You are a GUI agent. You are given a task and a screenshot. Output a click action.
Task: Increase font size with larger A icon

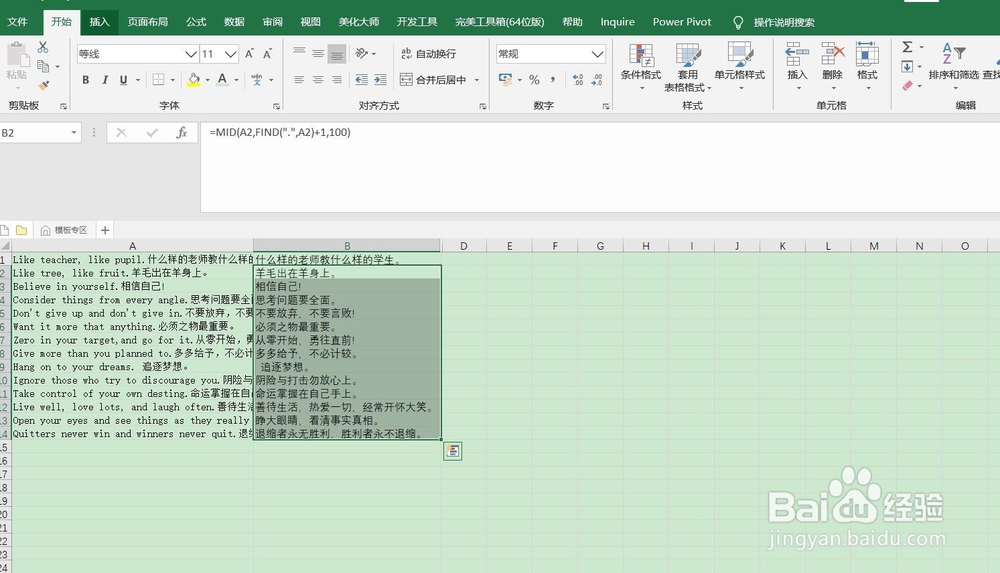249,54
